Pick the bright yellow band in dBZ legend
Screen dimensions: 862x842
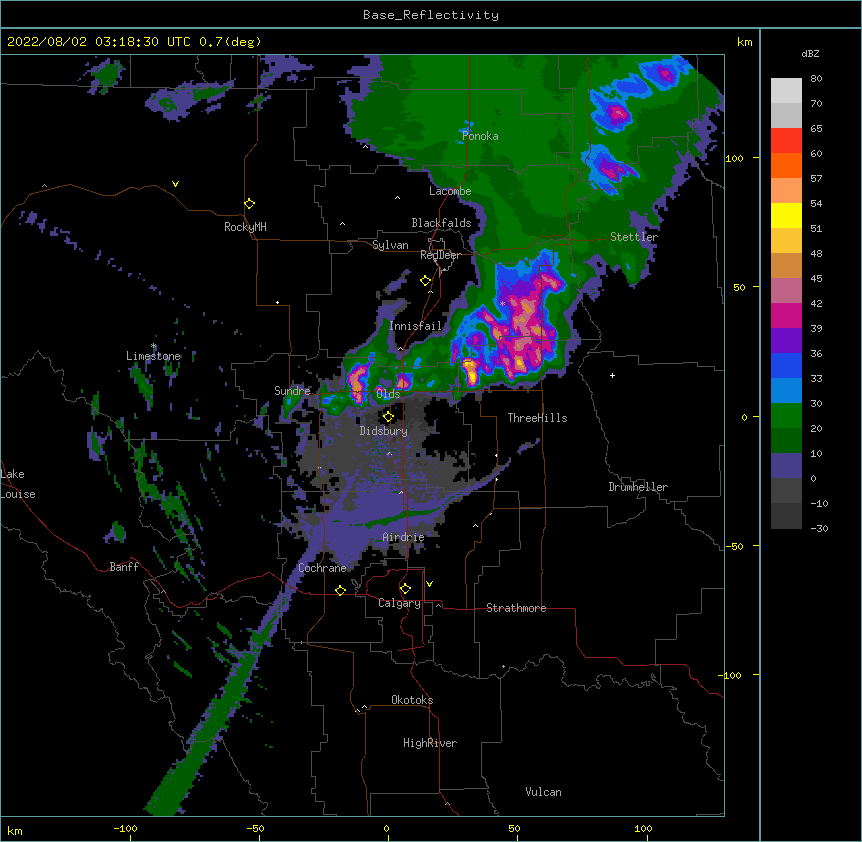tap(786, 215)
